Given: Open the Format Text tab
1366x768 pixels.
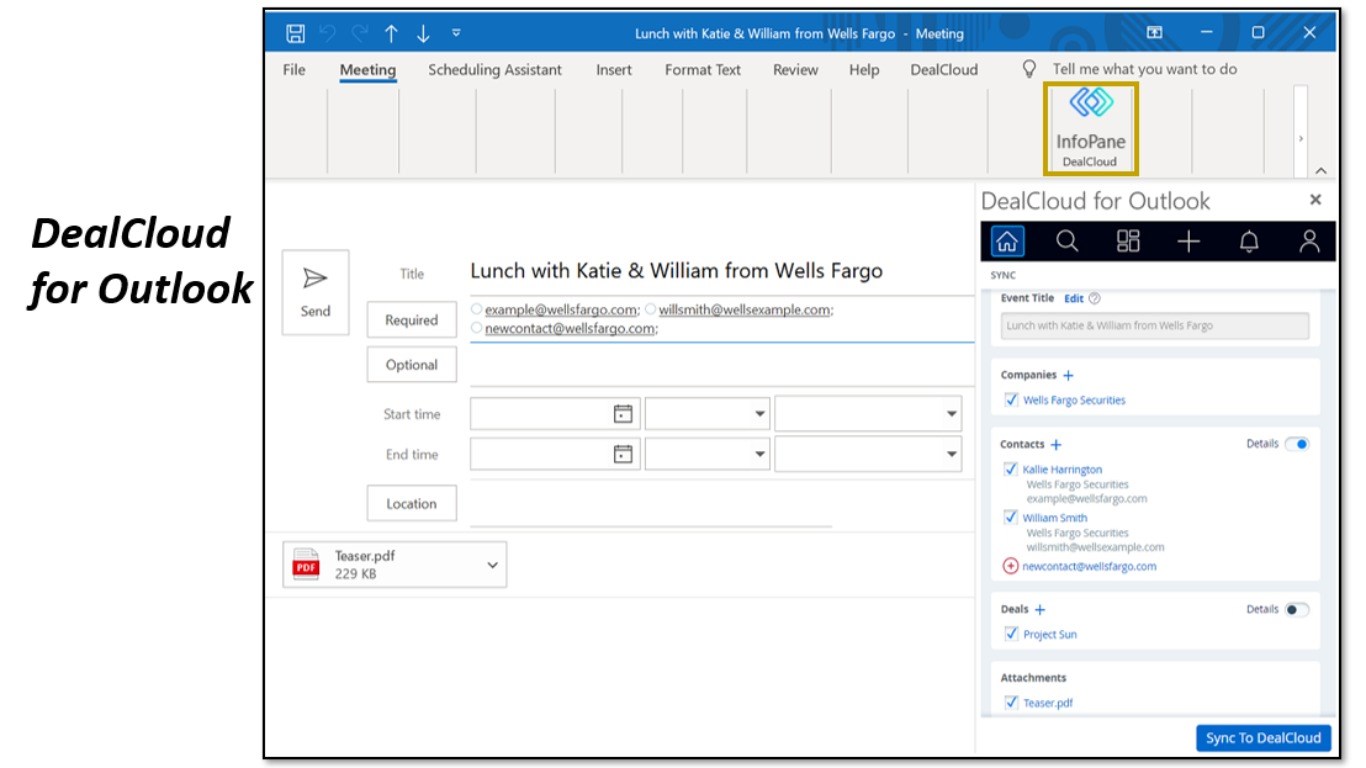Looking at the screenshot, I should point(703,70).
